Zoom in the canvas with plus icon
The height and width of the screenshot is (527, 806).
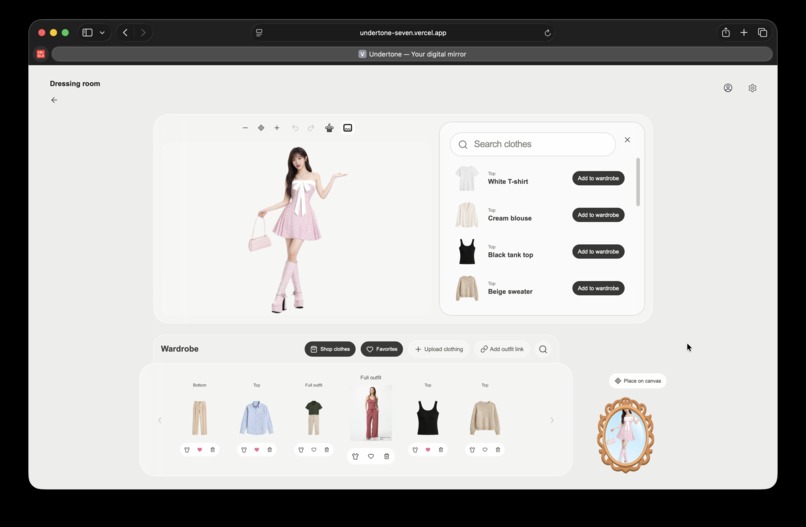click(277, 128)
